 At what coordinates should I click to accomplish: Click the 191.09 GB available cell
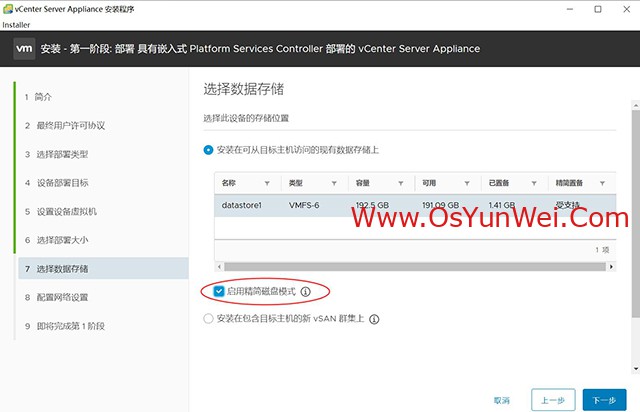(440, 205)
